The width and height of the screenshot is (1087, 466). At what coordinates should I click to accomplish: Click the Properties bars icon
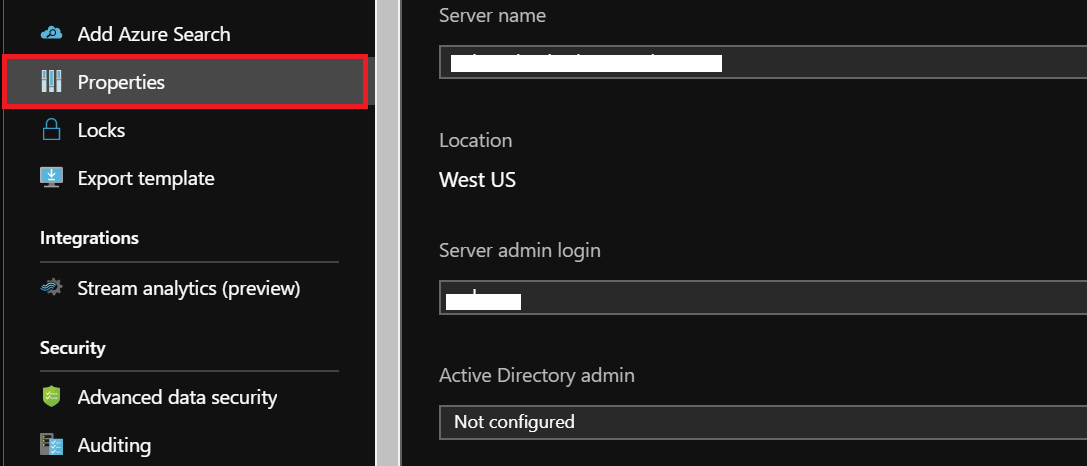point(51,82)
